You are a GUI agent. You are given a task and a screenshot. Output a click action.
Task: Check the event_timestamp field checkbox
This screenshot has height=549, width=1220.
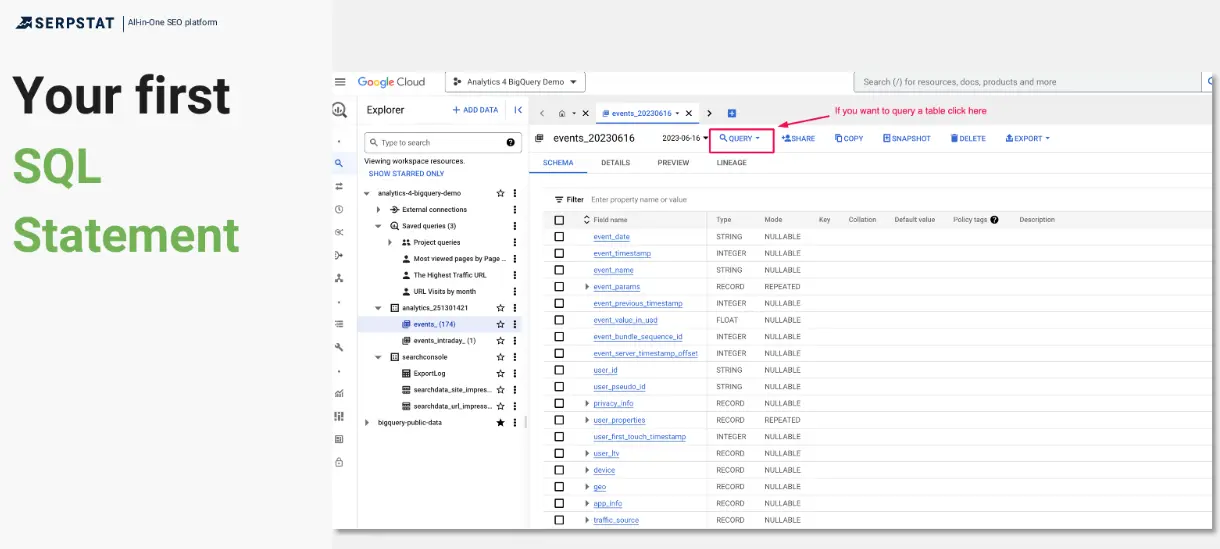(559, 253)
